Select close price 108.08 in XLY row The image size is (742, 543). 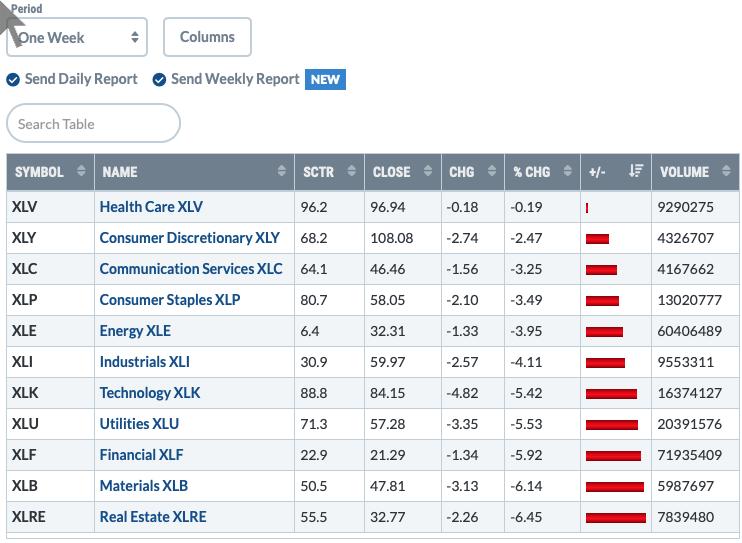pyautogui.click(x=391, y=238)
